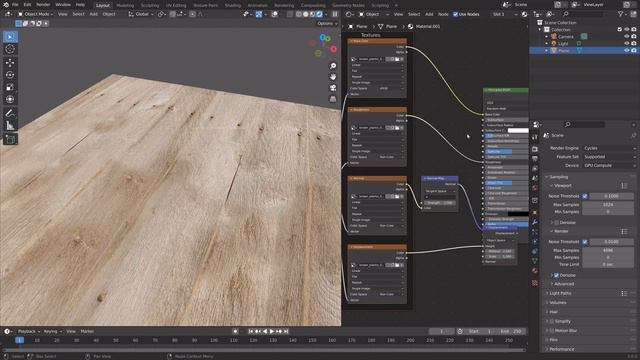Switch to rendered viewport shading
This screenshot has height=360, width=640.
319,14
